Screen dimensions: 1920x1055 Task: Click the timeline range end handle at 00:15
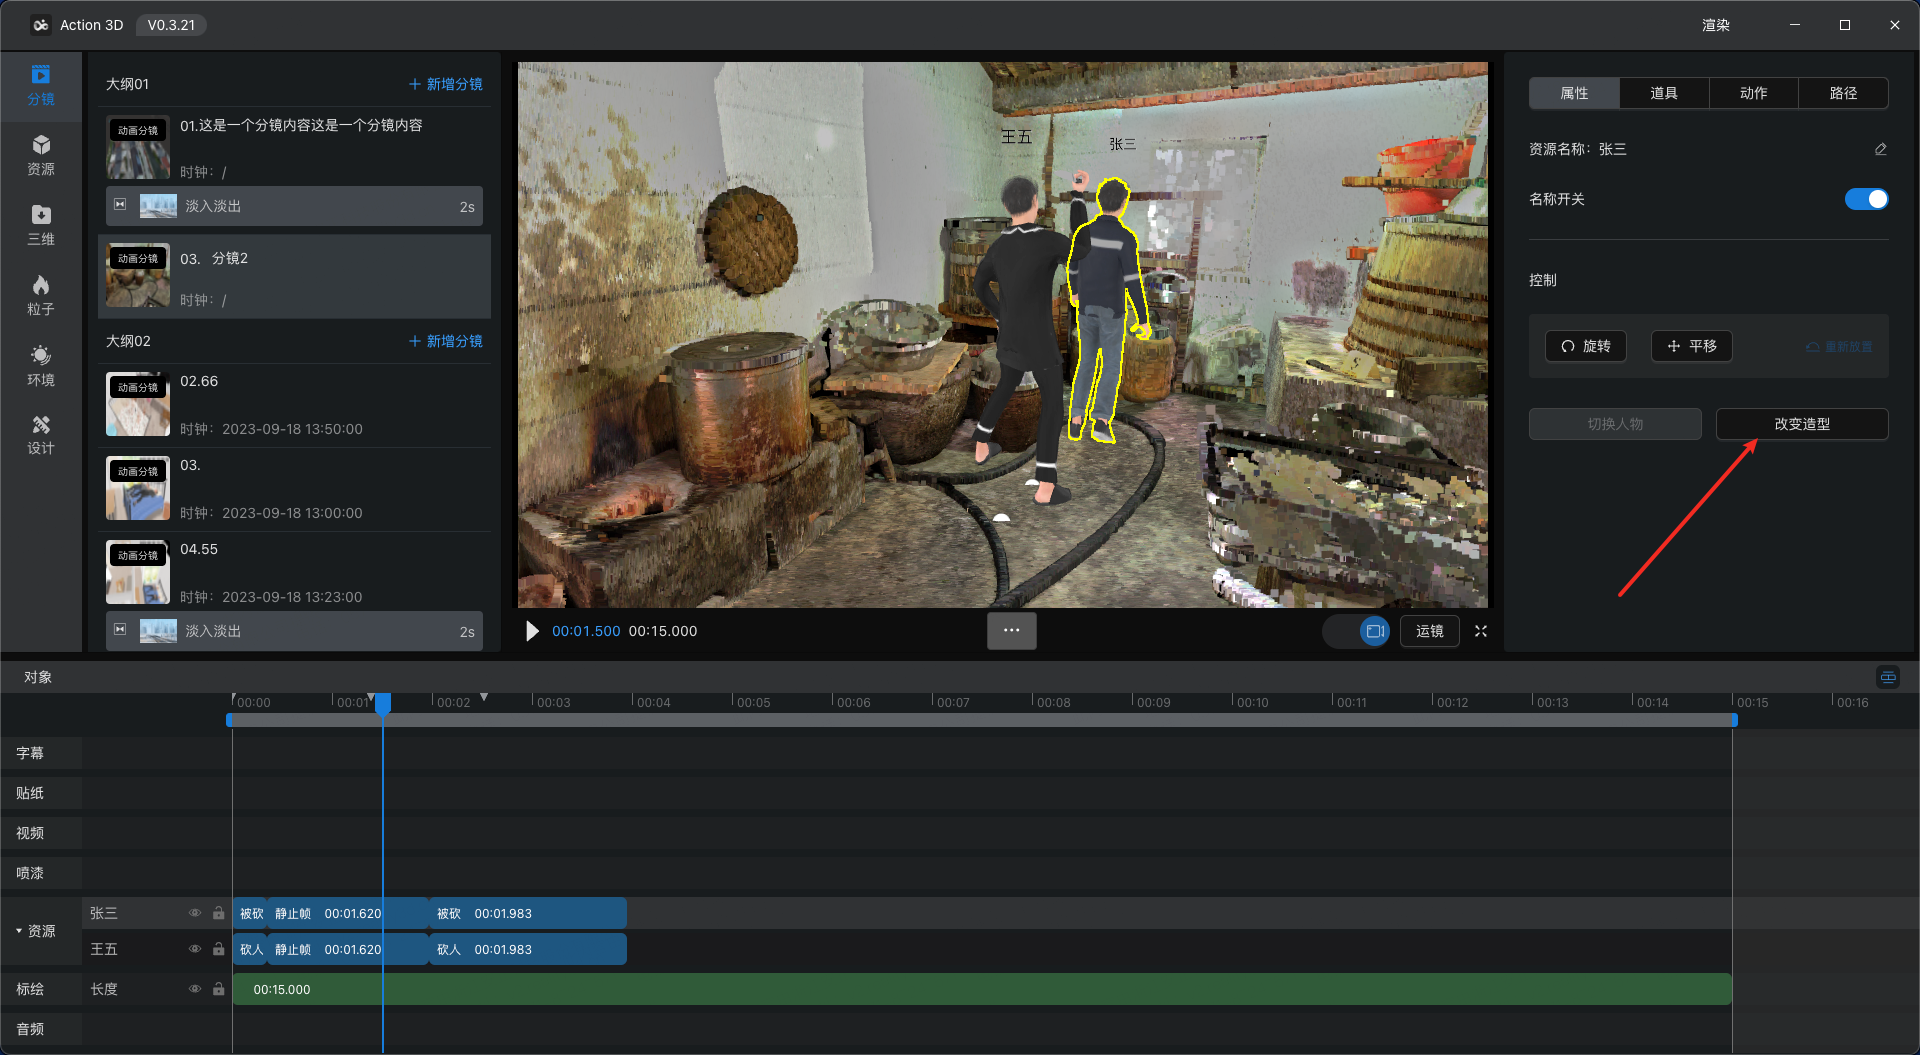[1734, 720]
